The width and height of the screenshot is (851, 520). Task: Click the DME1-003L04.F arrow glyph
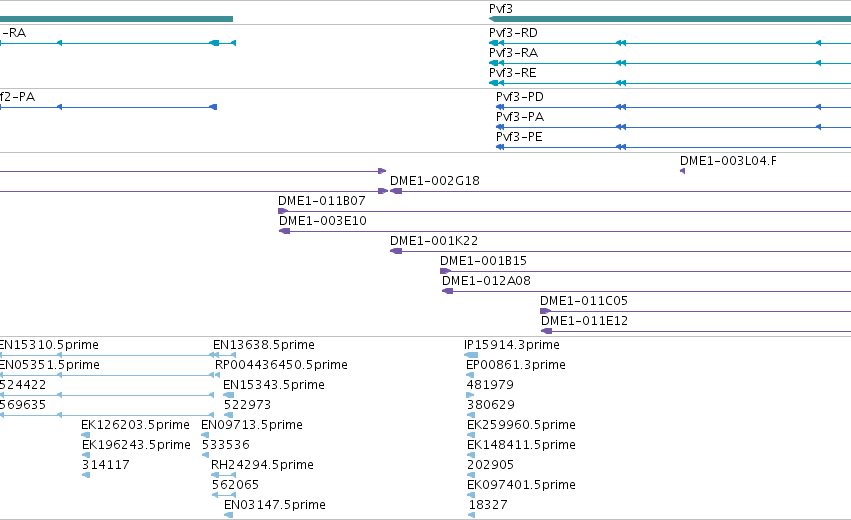pos(682,171)
